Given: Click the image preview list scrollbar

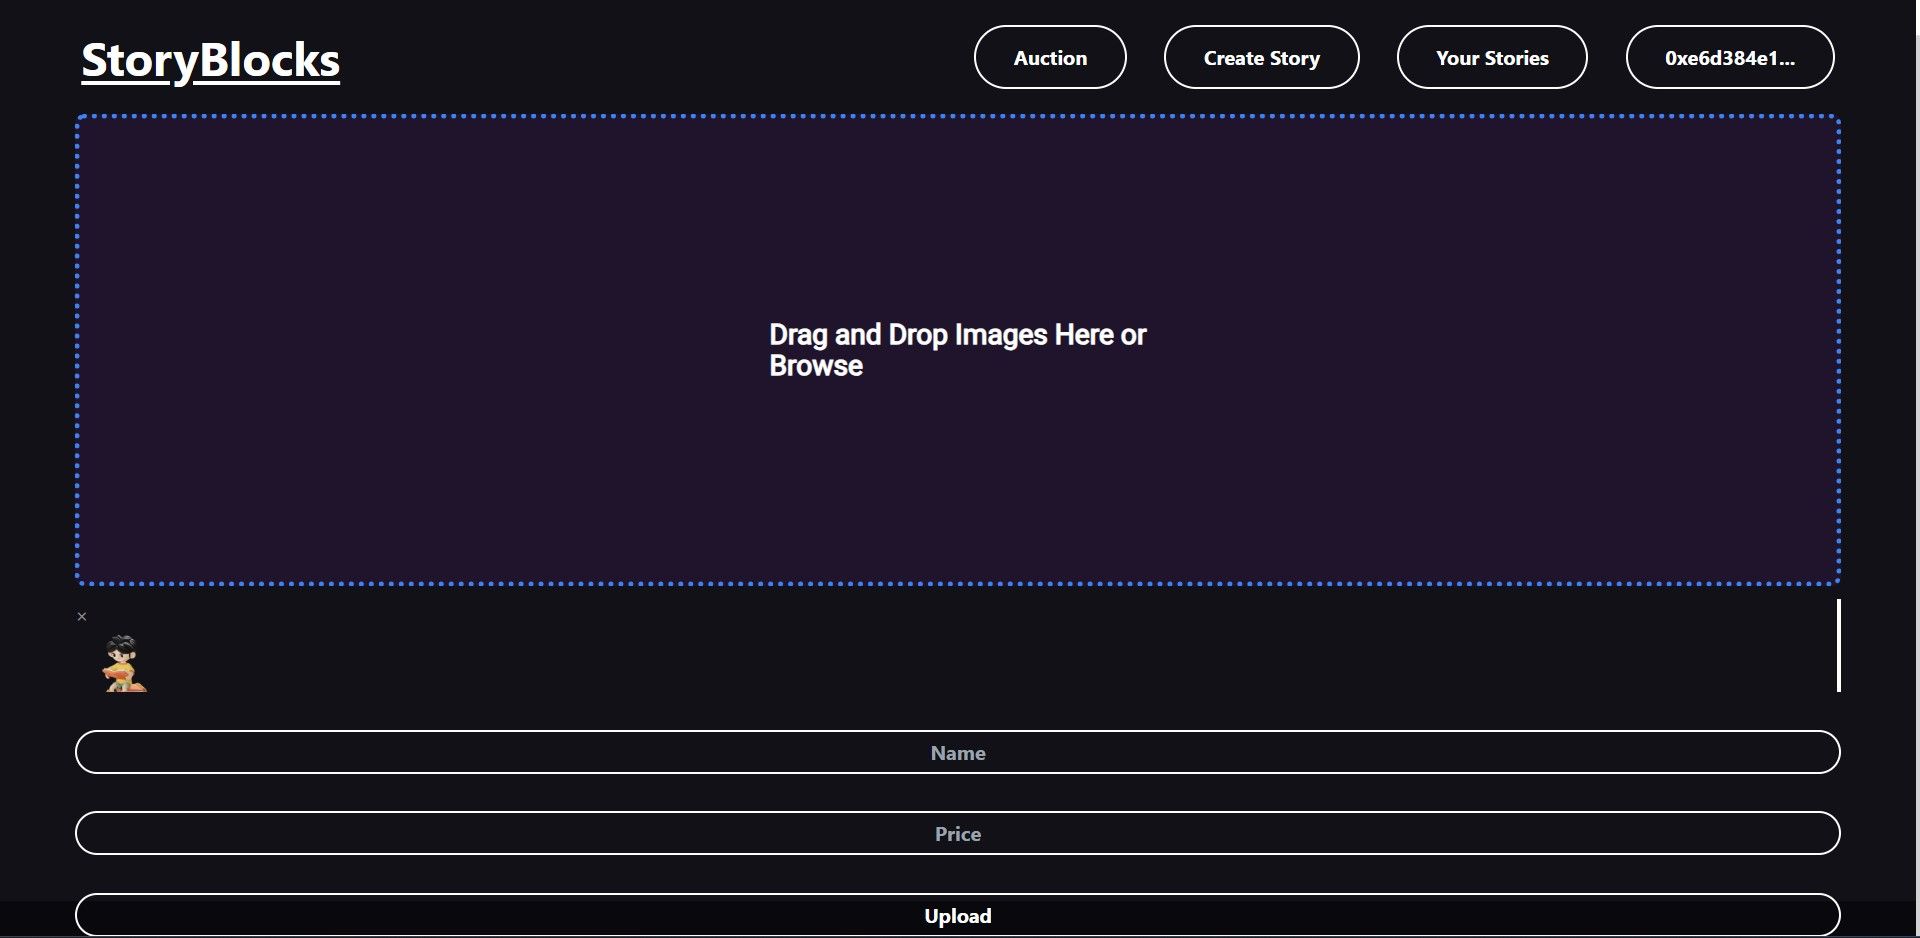Looking at the screenshot, I should pos(1838,645).
